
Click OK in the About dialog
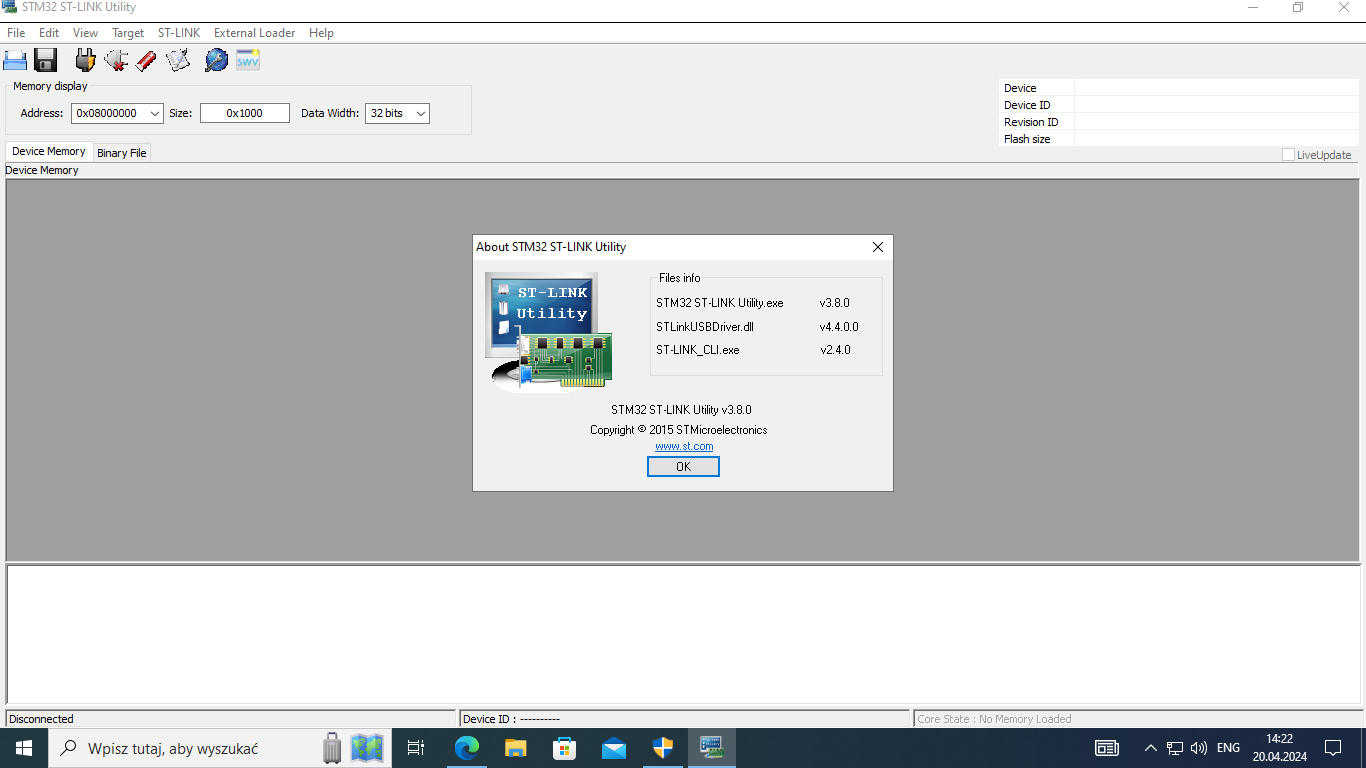tap(683, 467)
